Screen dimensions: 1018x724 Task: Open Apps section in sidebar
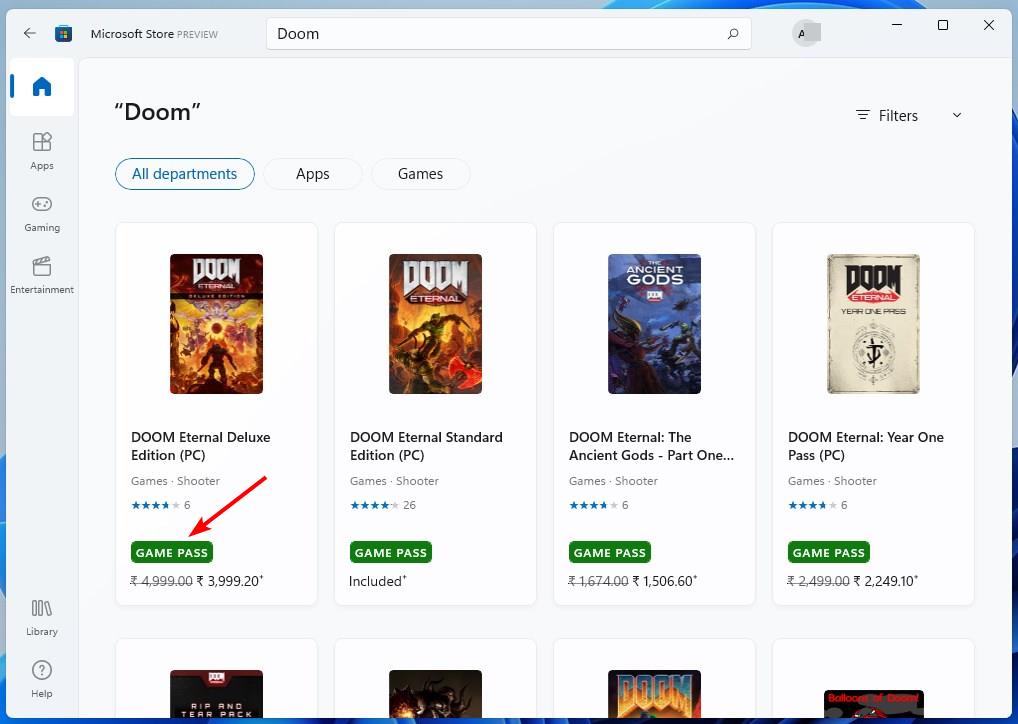(x=42, y=151)
